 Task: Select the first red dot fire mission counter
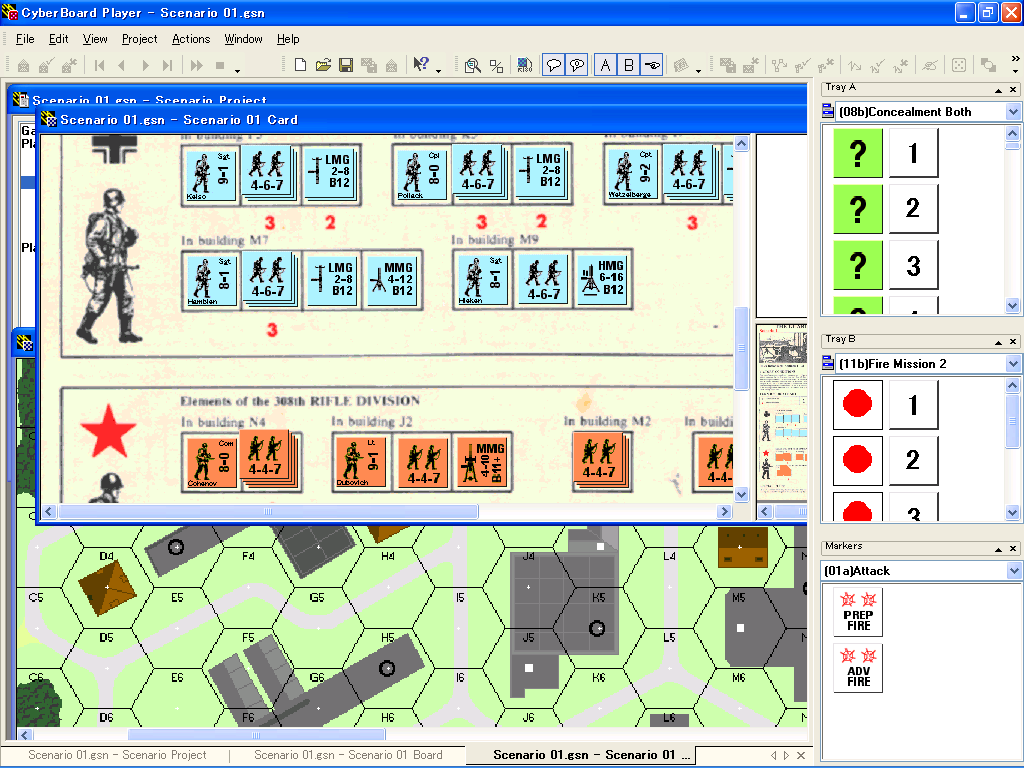pos(858,405)
